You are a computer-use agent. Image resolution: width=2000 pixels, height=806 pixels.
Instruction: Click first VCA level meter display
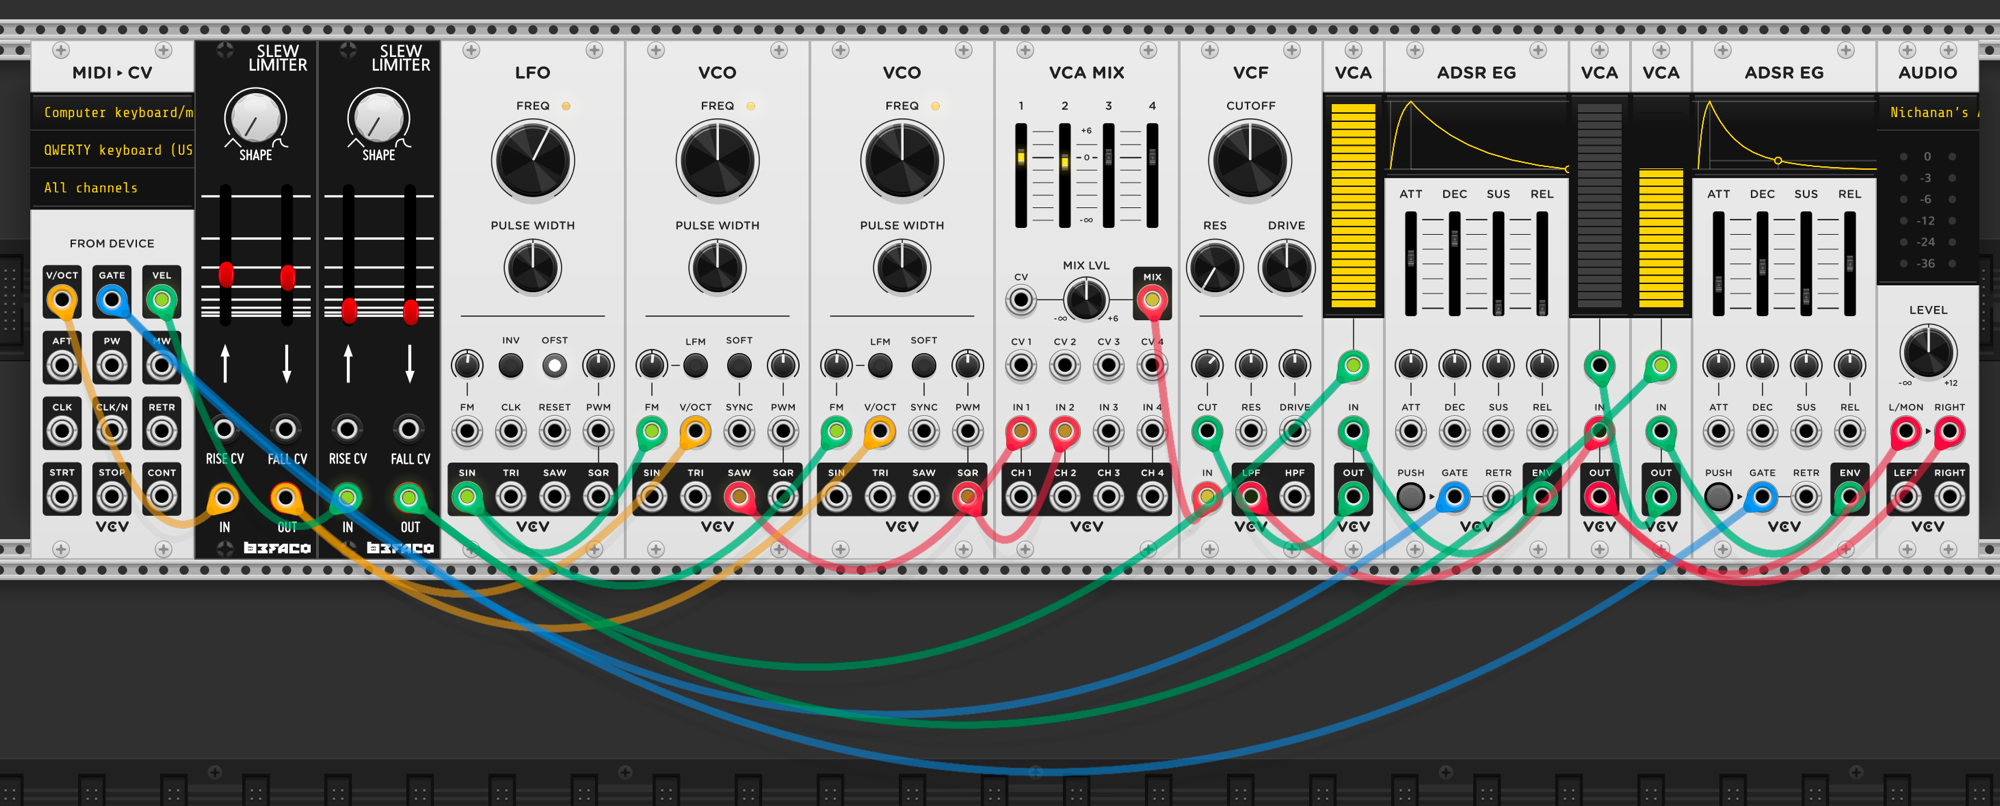(1353, 206)
